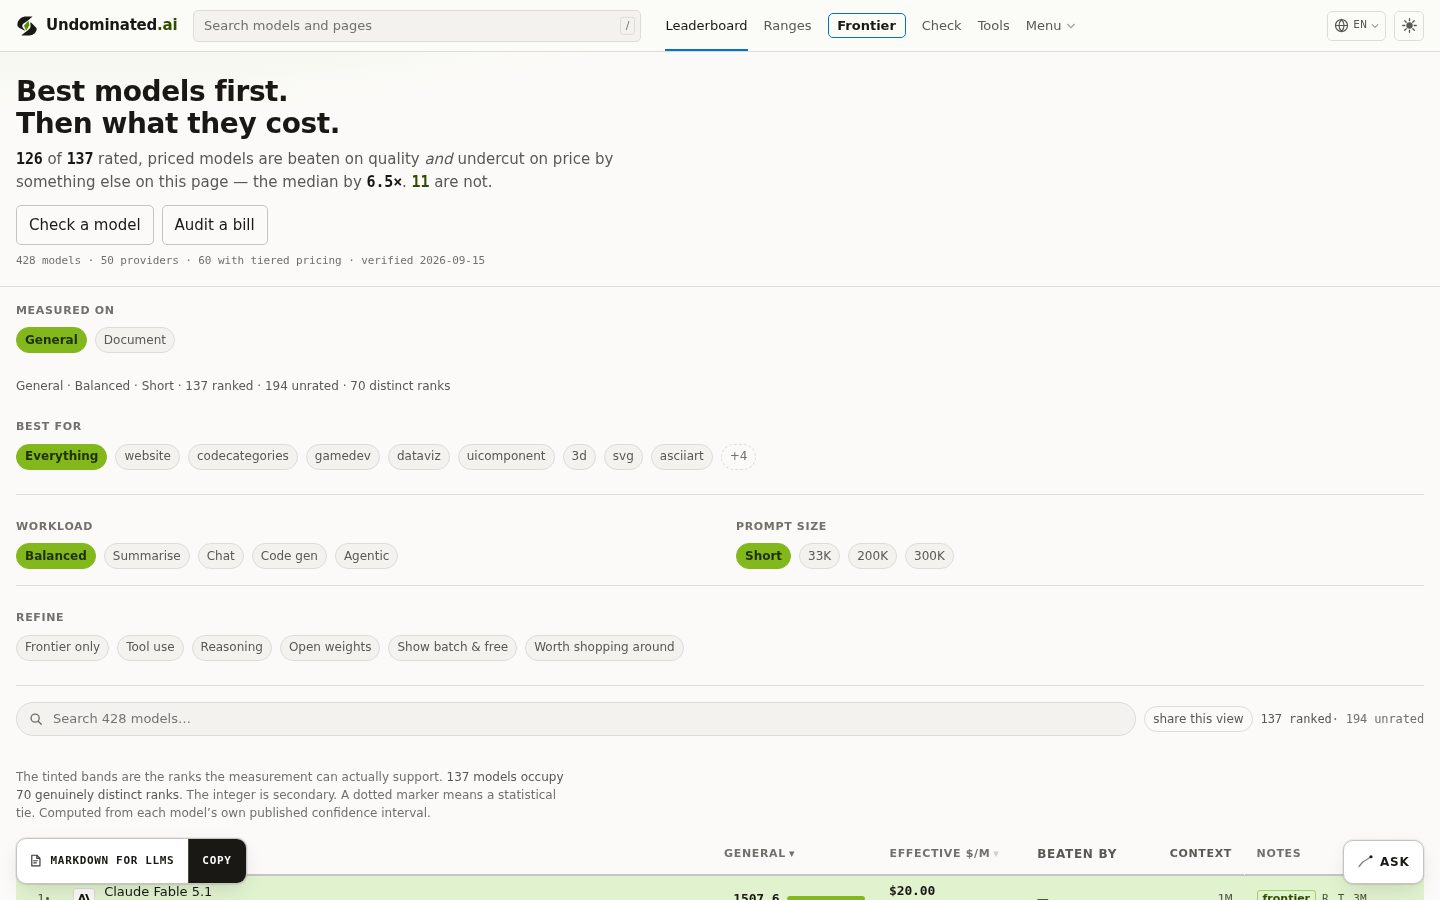Select the 3d category chip

coord(579,456)
